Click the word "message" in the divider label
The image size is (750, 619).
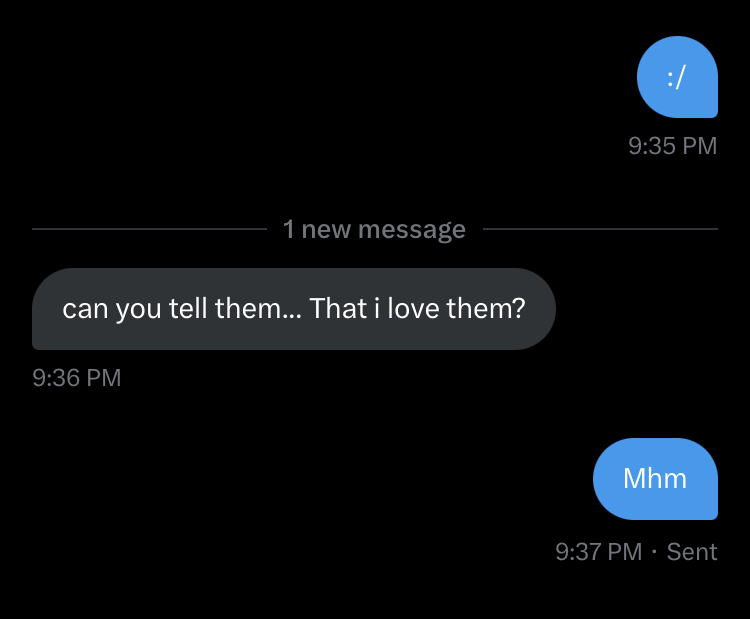[411, 230]
